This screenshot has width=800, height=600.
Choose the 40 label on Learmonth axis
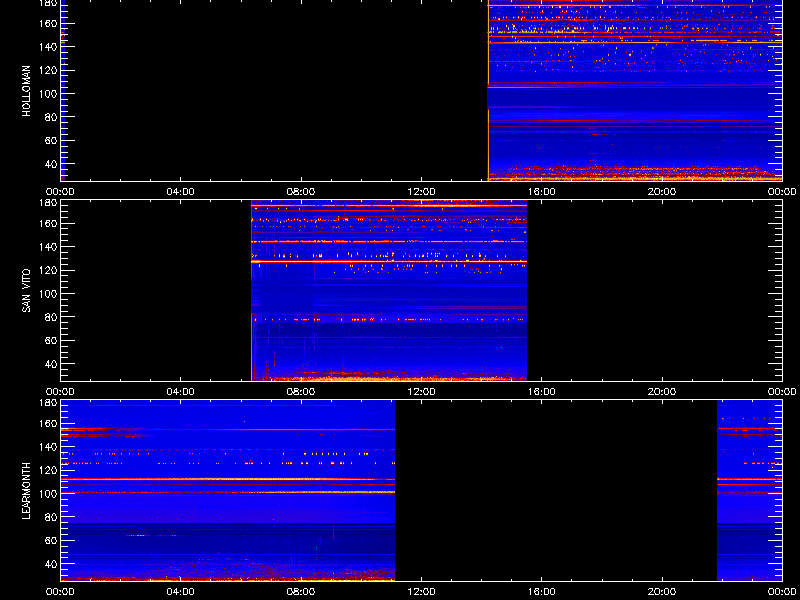click(x=51, y=564)
